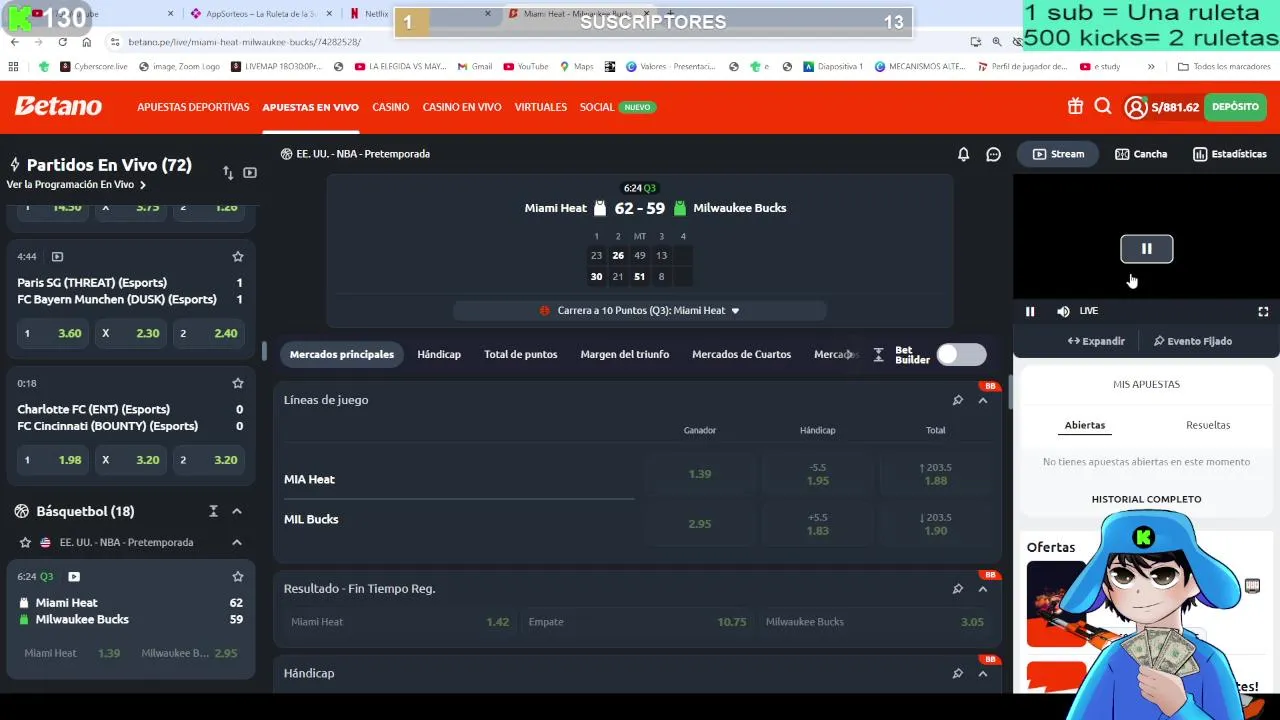1280x720 pixels.
Task: Switch to the Mercados de Cuartos tab
Action: 741,354
